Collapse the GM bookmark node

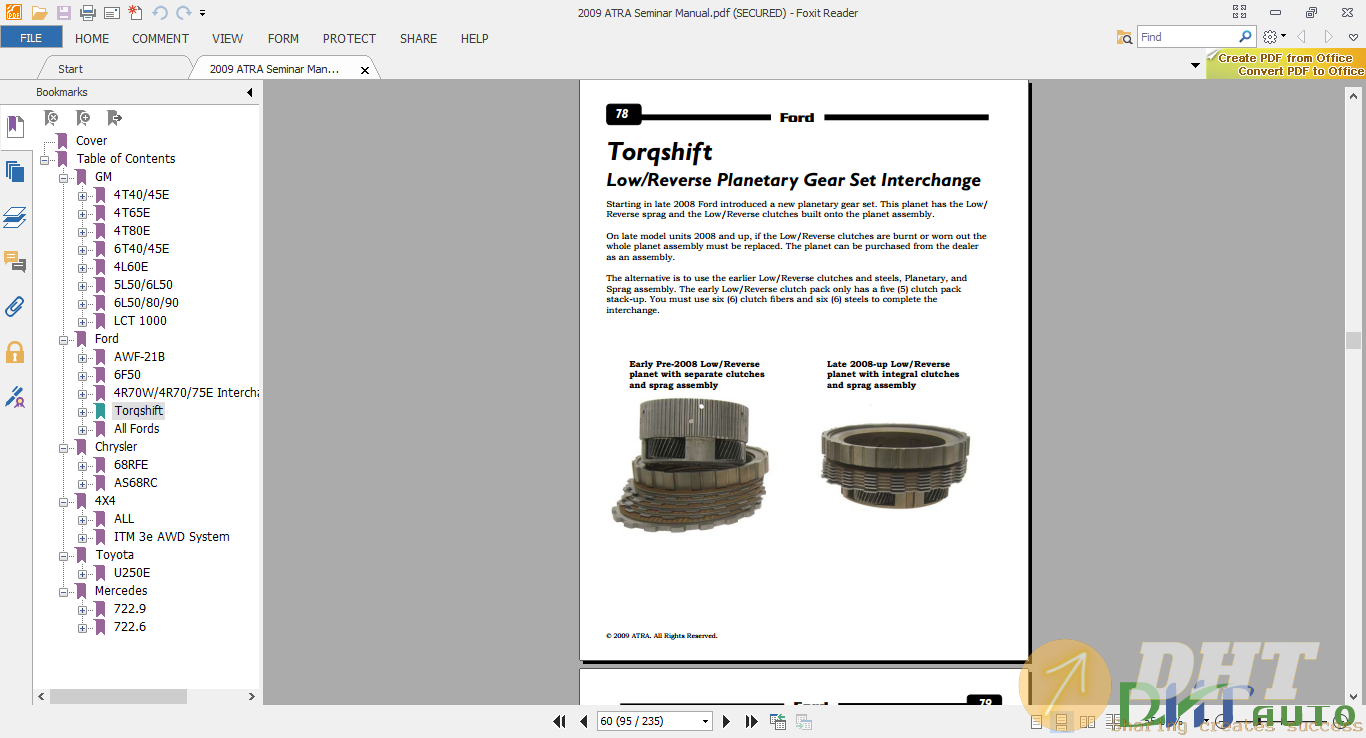tap(64, 177)
